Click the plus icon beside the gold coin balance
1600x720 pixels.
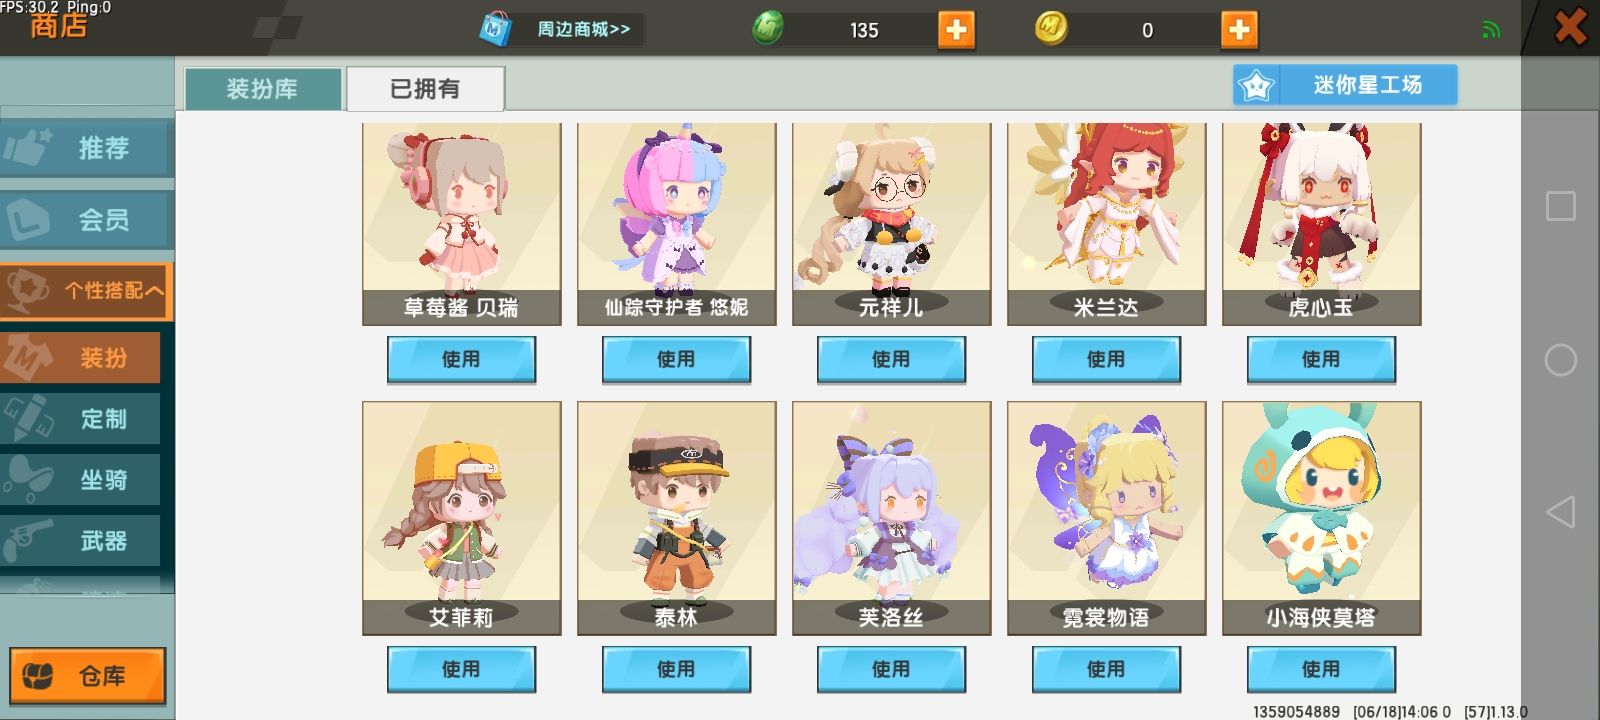pos(1239,30)
